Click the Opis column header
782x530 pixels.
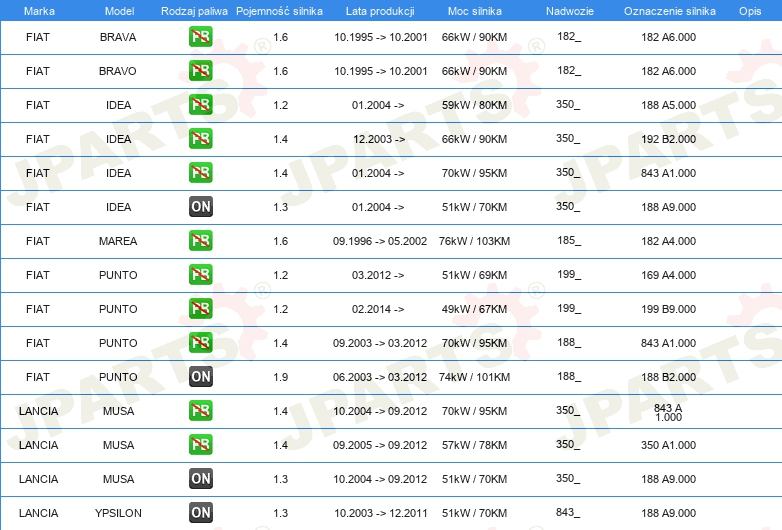pos(750,11)
